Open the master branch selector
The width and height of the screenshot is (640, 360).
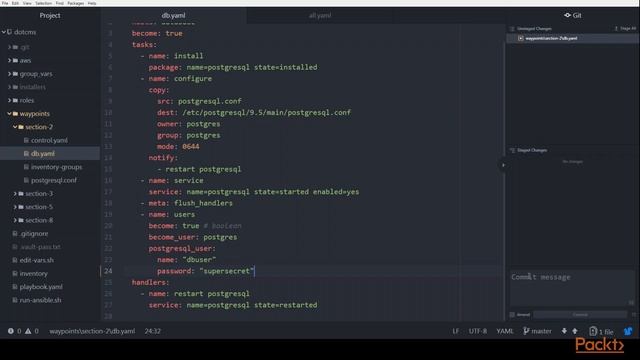tap(537, 331)
